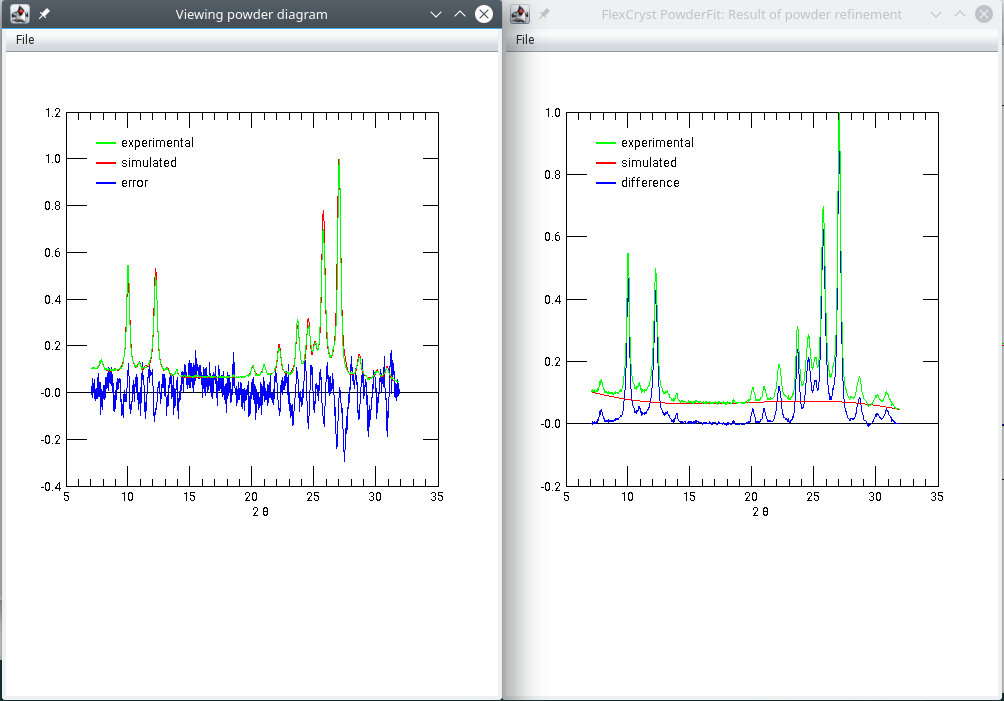
Task: Click the "2 θ" axis label in left plot
Action: tap(260, 512)
